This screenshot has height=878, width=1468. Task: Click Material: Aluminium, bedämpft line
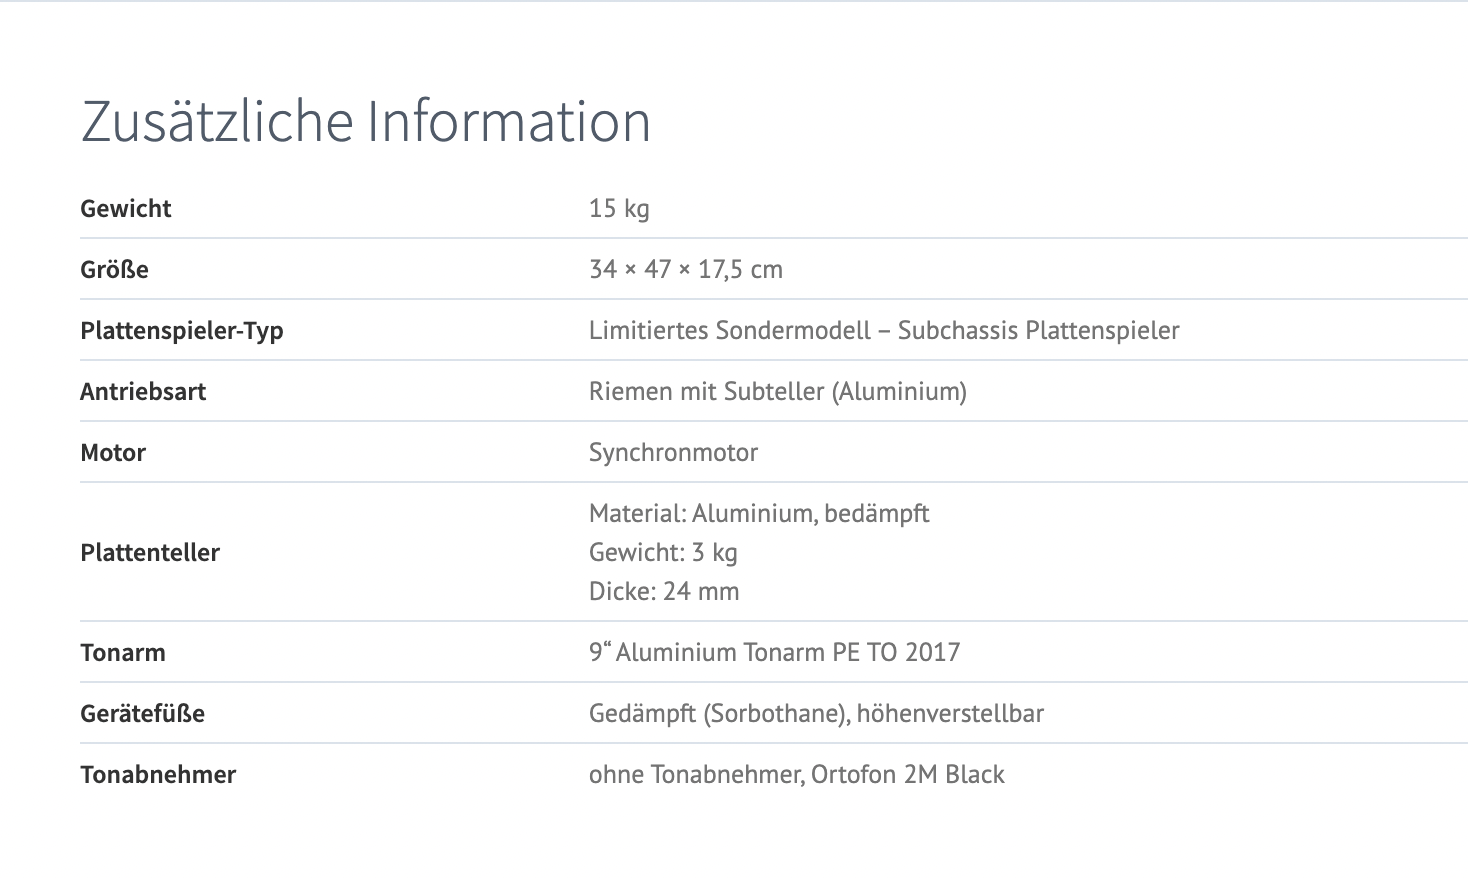pos(759,513)
